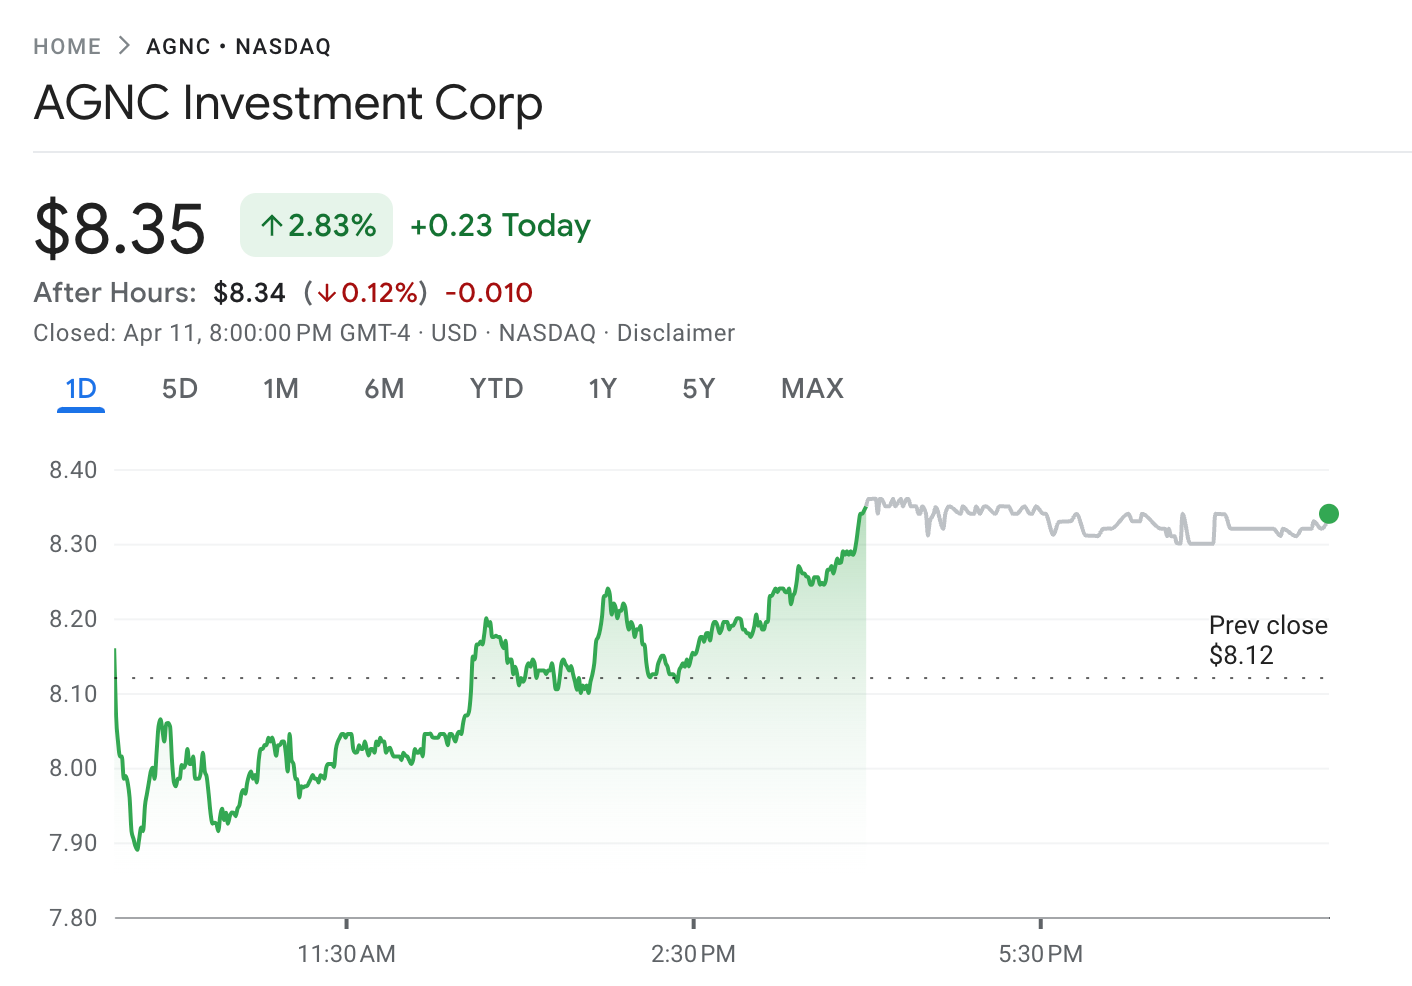Click the green up arrow icon

tap(271, 225)
